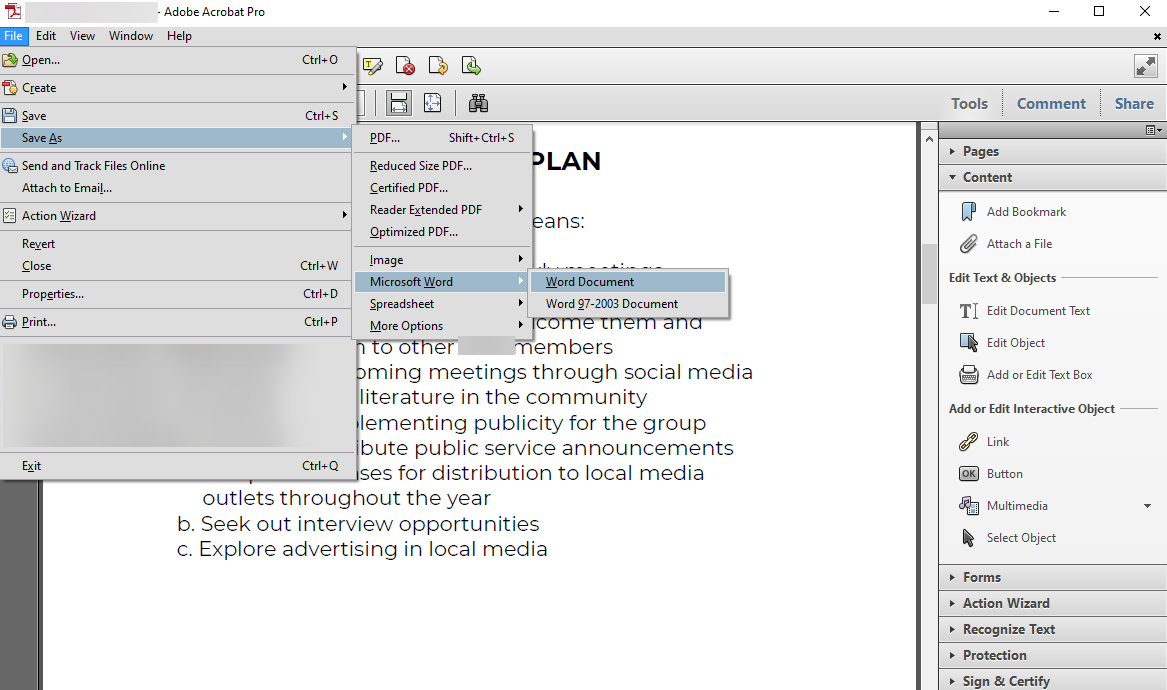Viewport: 1167px width, 690px height.
Task: Click the Find binoculars icon
Action: (x=478, y=103)
